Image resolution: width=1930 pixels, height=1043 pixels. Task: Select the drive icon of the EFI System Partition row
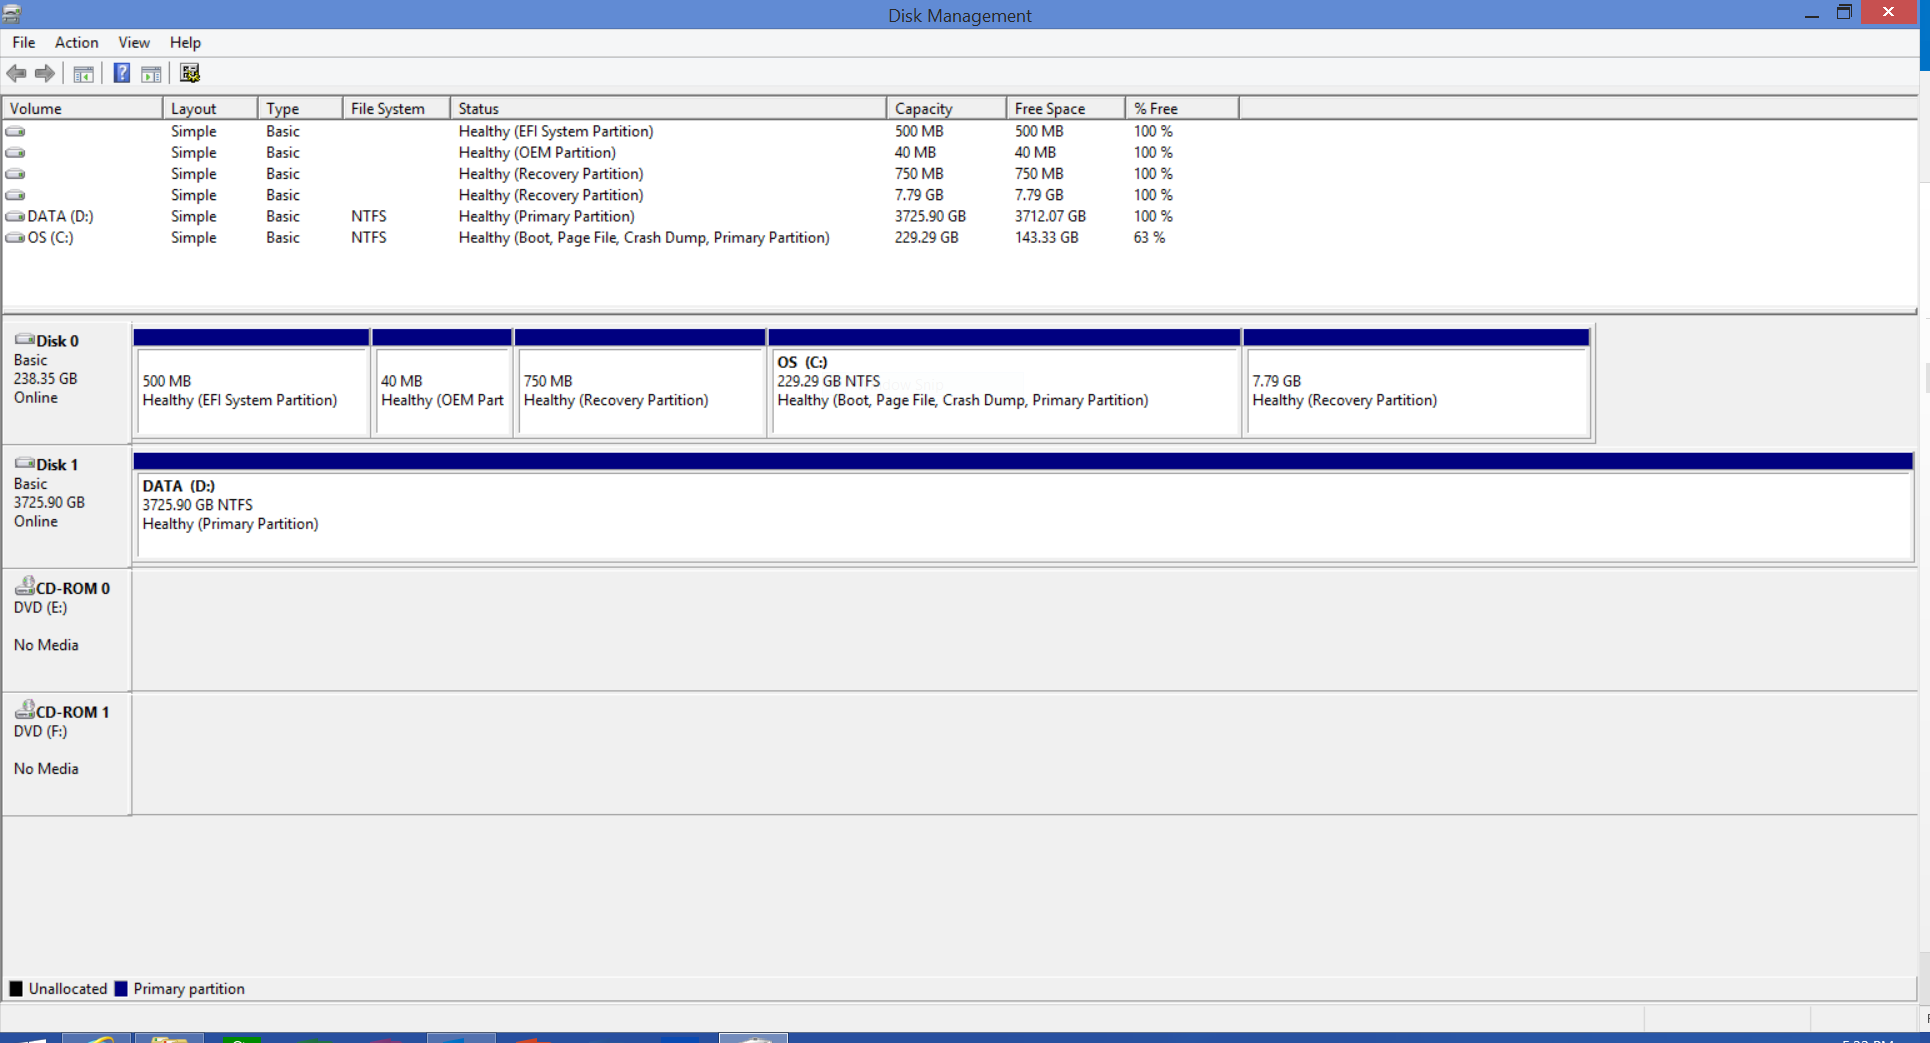(x=15, y=131)
